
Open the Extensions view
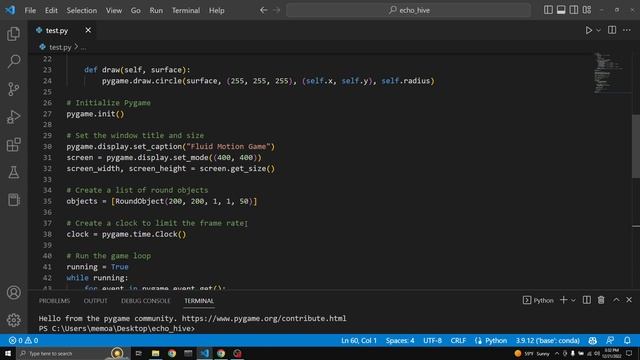(13, 144)
